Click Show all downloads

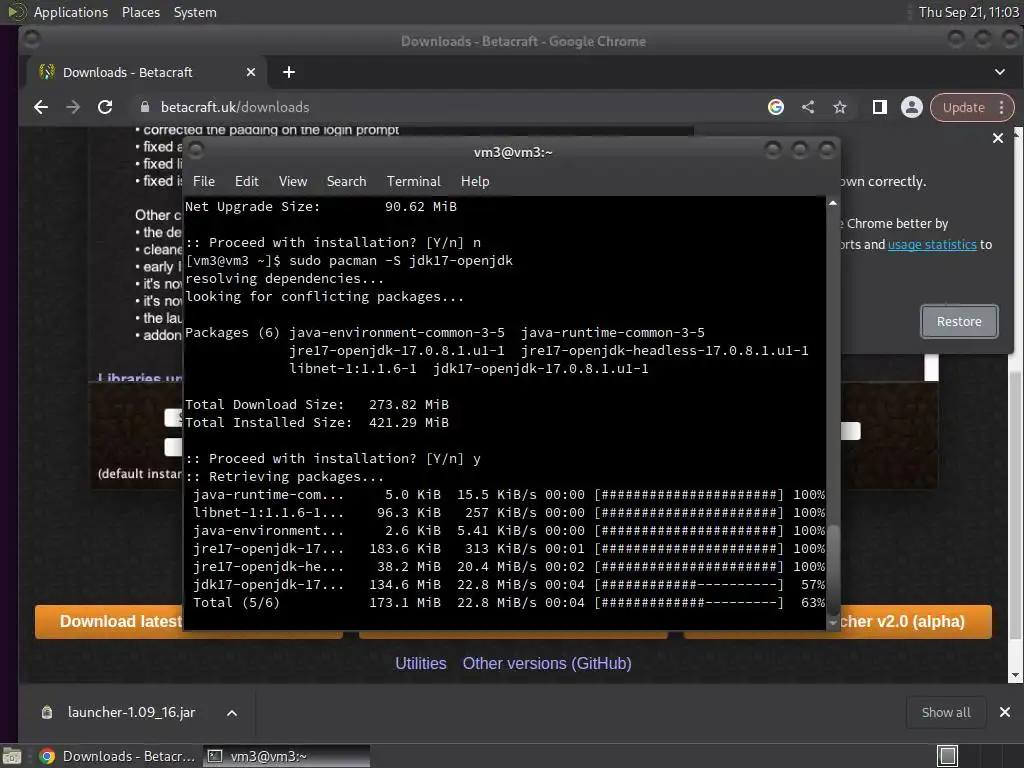tap(946, 712)
